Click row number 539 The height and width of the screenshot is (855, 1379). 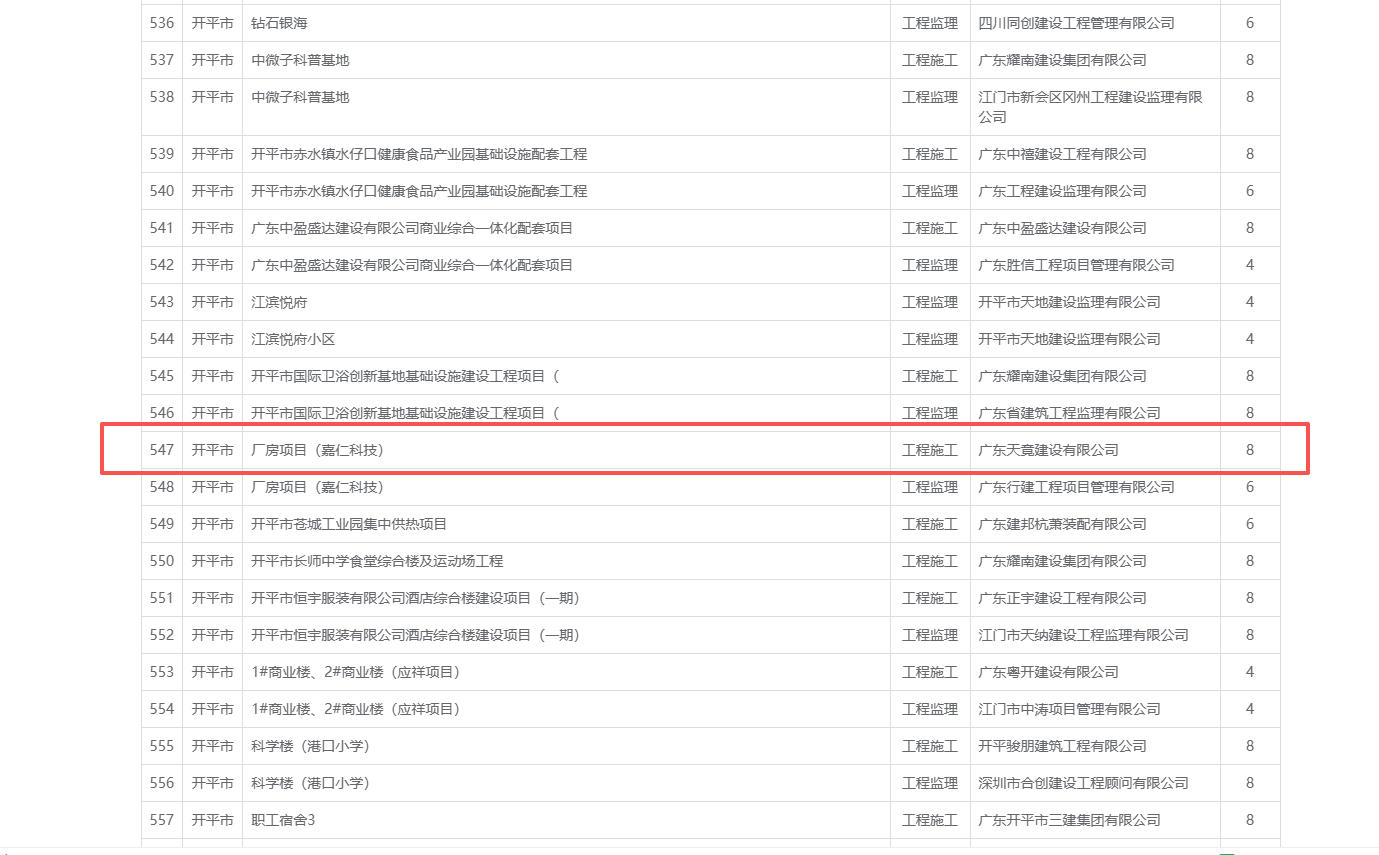162,154
